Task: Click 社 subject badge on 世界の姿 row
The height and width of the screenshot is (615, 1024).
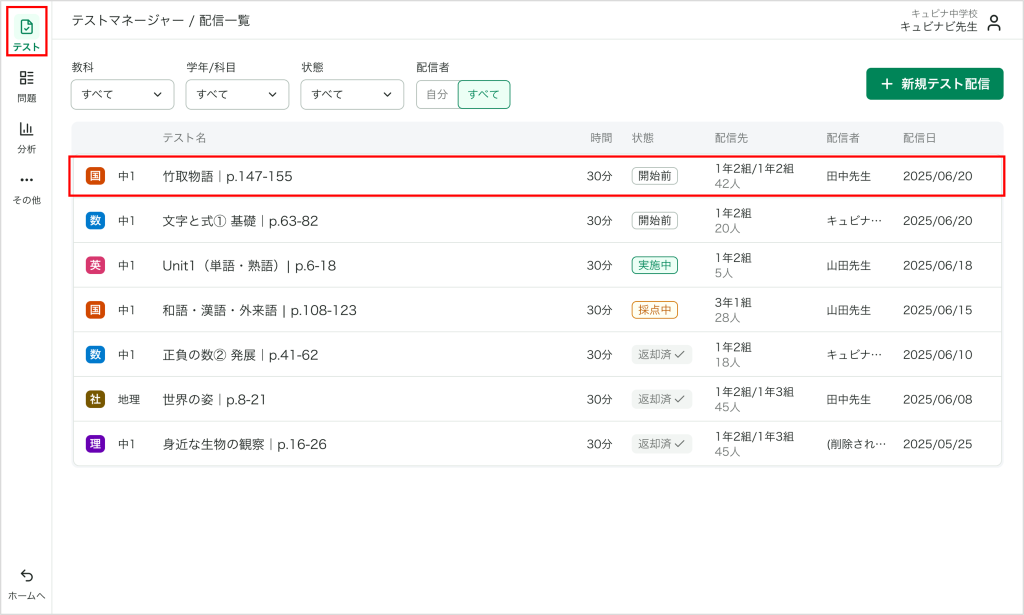Action: (x=95, y=399)
